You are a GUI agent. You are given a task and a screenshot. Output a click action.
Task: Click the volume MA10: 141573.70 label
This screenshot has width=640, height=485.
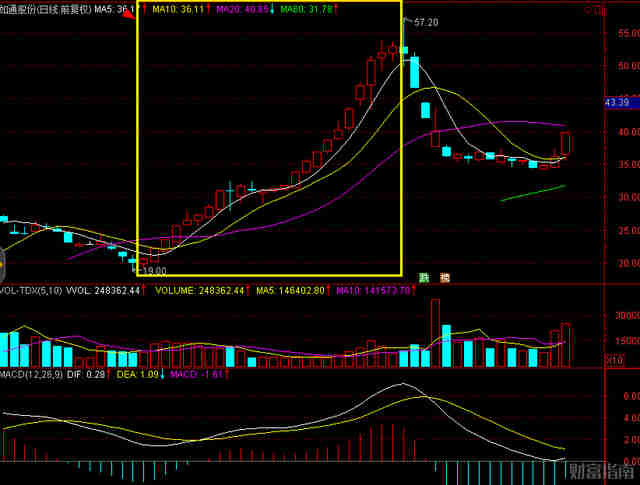(373, 291)
